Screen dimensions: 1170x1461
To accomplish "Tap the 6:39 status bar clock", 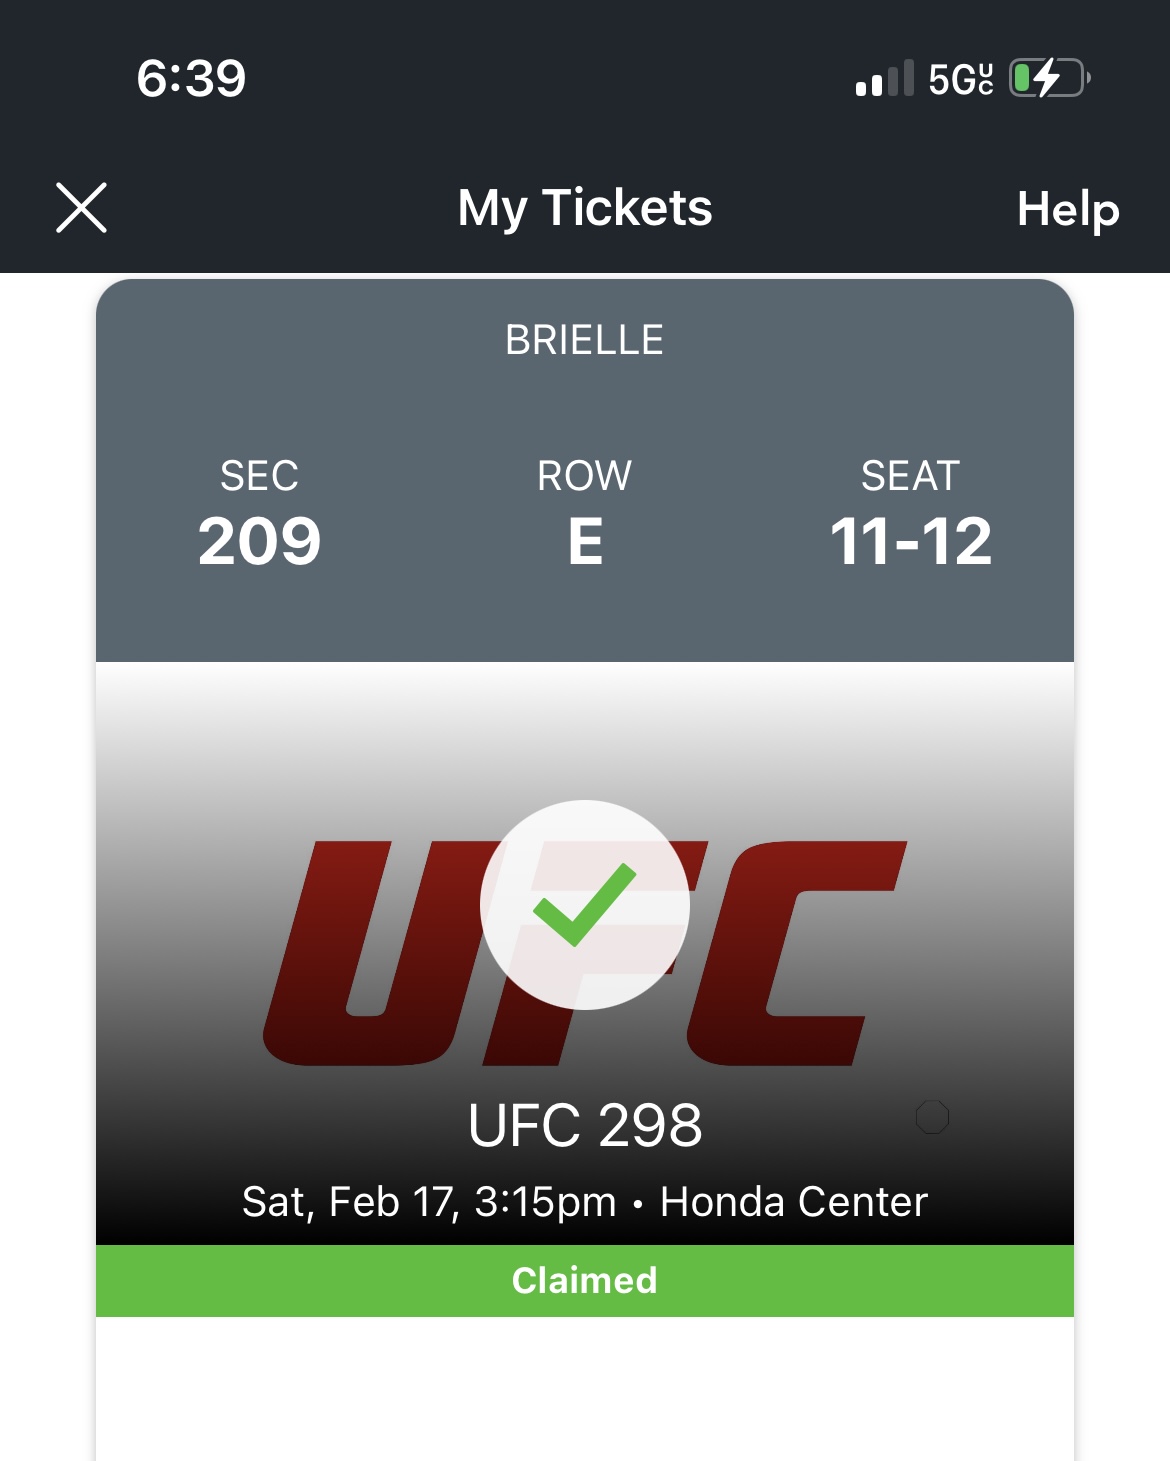I will tap(191, 78).
